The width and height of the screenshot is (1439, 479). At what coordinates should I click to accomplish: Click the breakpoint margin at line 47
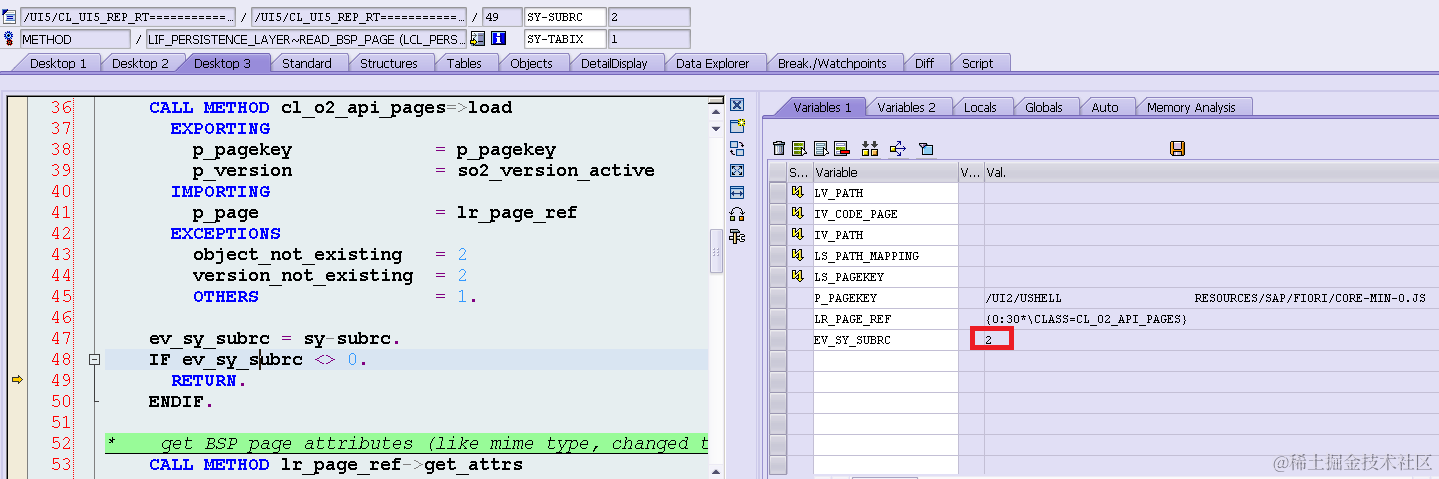16,338
